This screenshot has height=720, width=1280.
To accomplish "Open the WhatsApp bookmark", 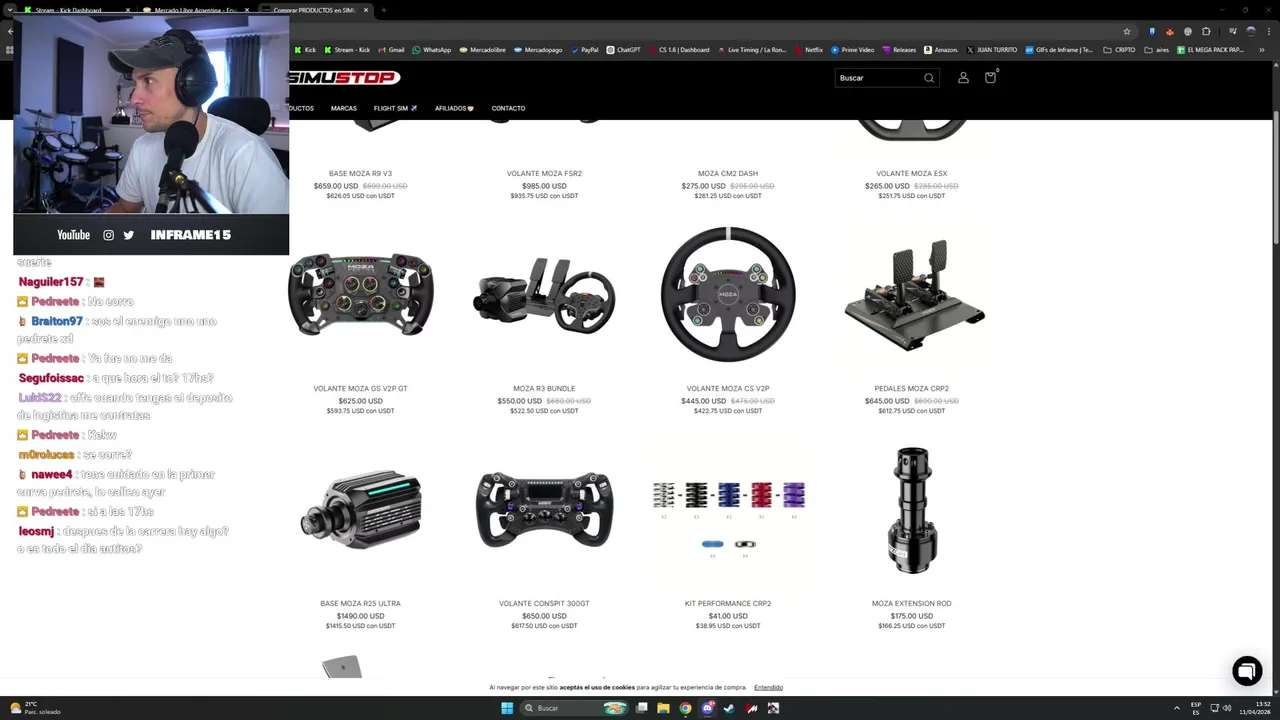I will (x=431, y=49).
